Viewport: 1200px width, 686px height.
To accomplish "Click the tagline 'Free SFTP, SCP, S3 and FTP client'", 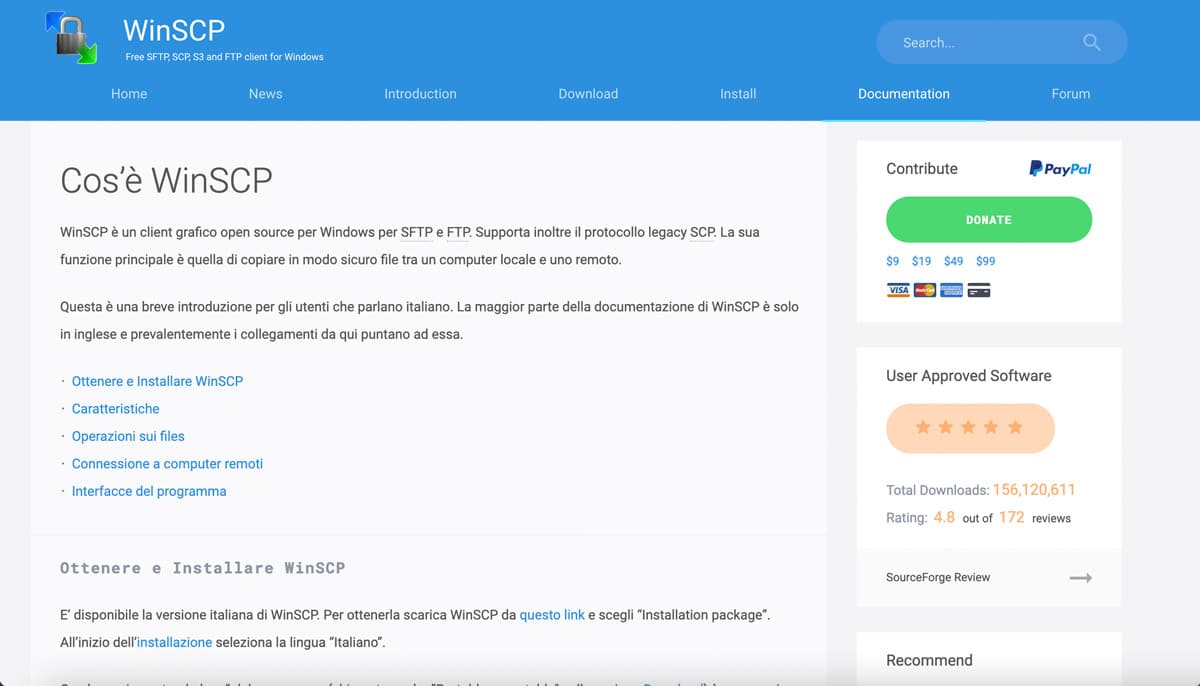I will pyautogui.click(x=225, y=57).
